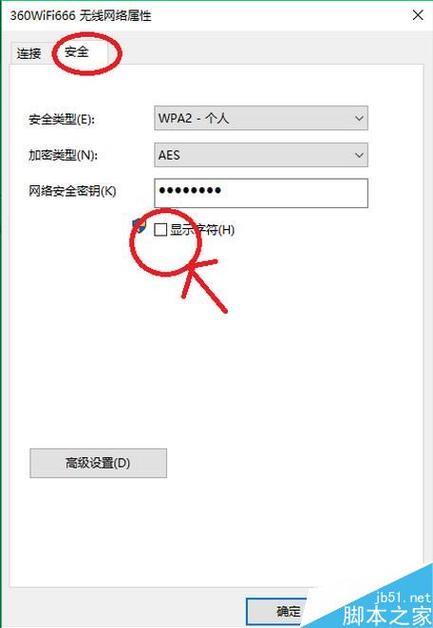This screenshot has height=628, width=433.
Task: Open 高级设置(D) advanced settings
Action: (98, 463)
